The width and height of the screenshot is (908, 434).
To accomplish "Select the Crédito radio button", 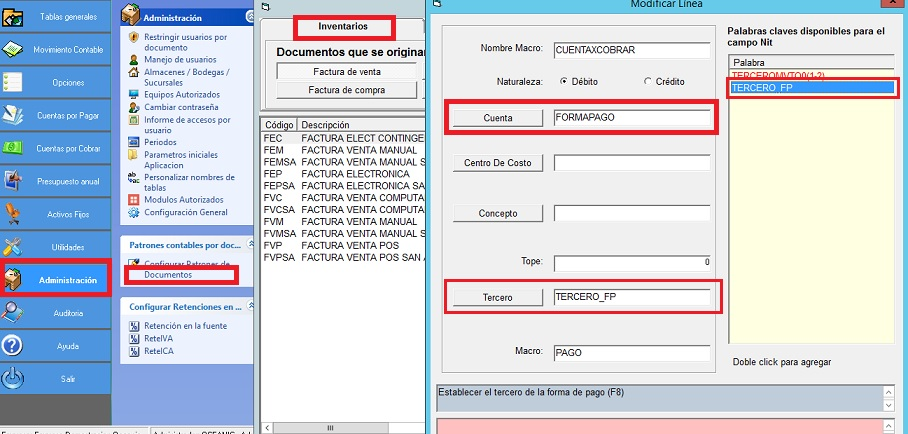I will click(x=648, y=81).
